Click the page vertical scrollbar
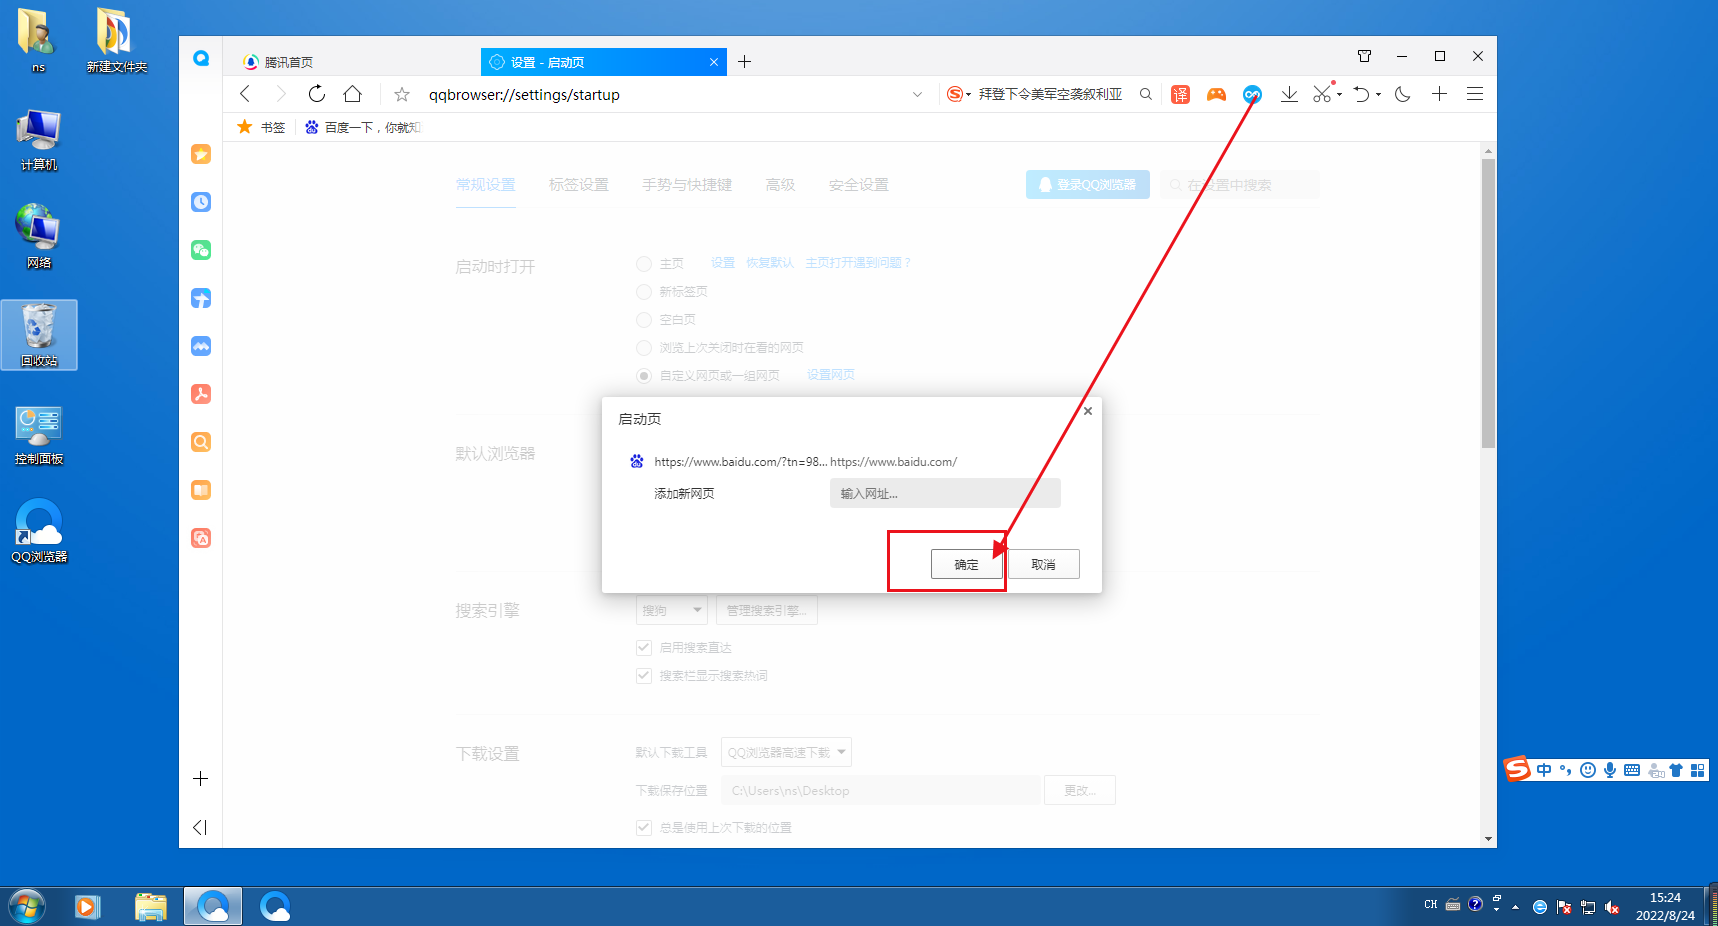The height and width of the screenshot is (926, 1718). pos(1488,303)
